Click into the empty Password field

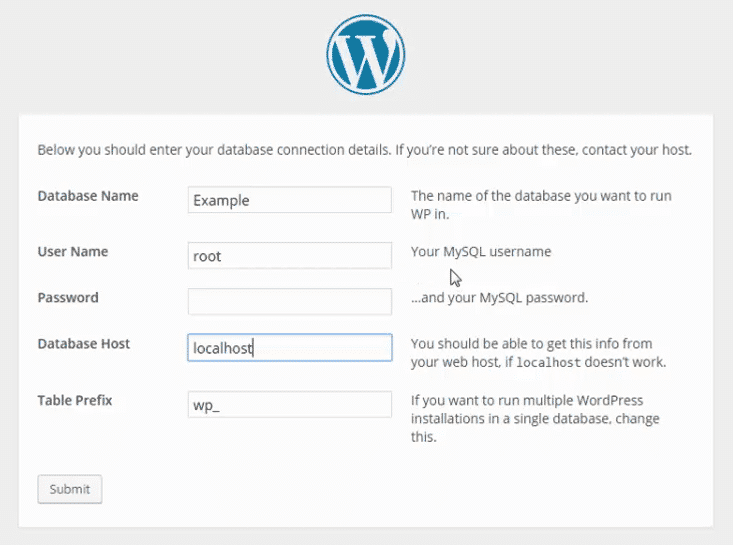click(290, 301)
